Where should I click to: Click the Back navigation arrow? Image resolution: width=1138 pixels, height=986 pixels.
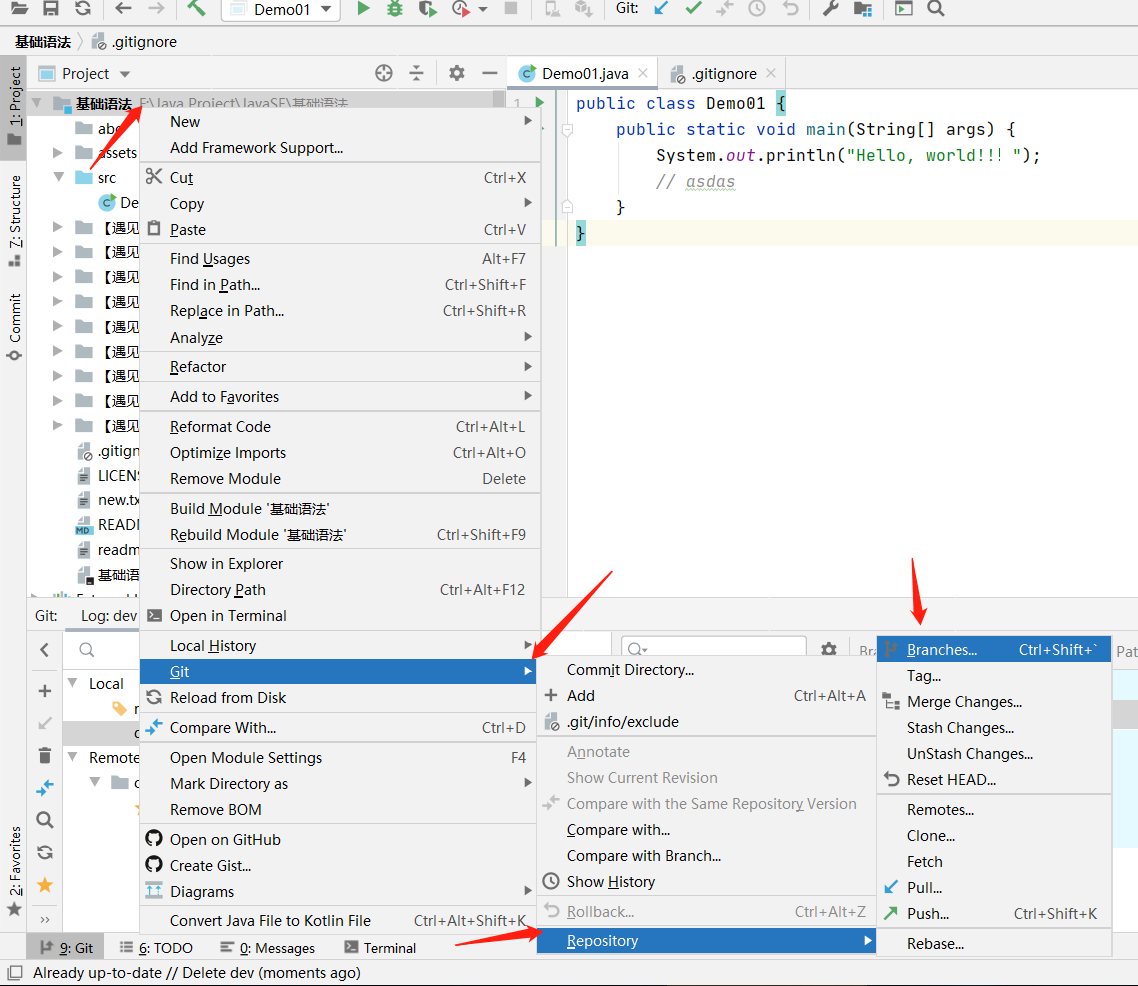click(x=123, y=9)
